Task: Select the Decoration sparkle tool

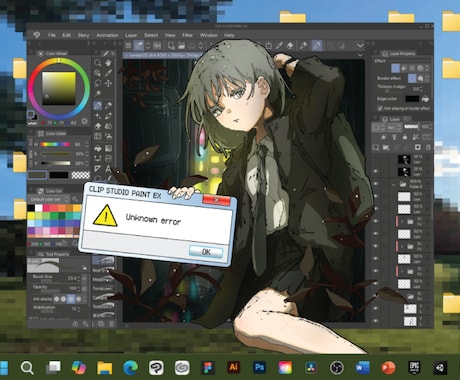Action: click(x=98, y=116)
